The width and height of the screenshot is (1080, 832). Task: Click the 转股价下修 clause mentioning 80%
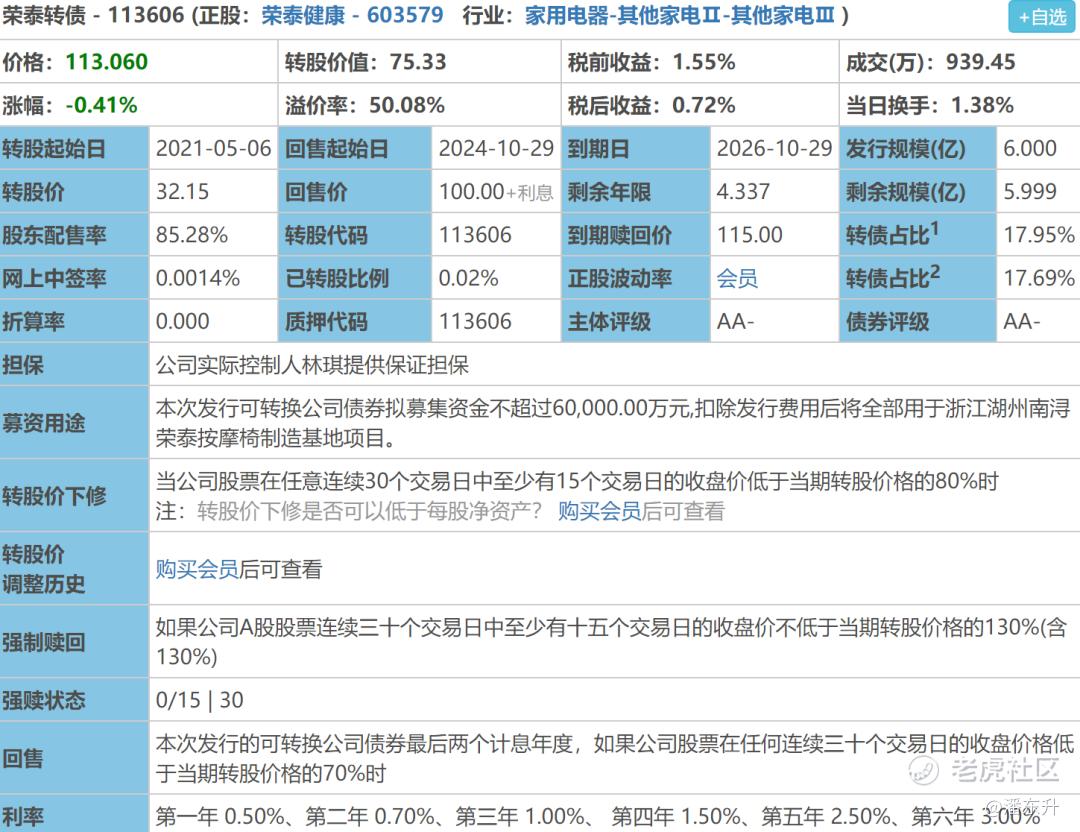[x=577, y=481]
